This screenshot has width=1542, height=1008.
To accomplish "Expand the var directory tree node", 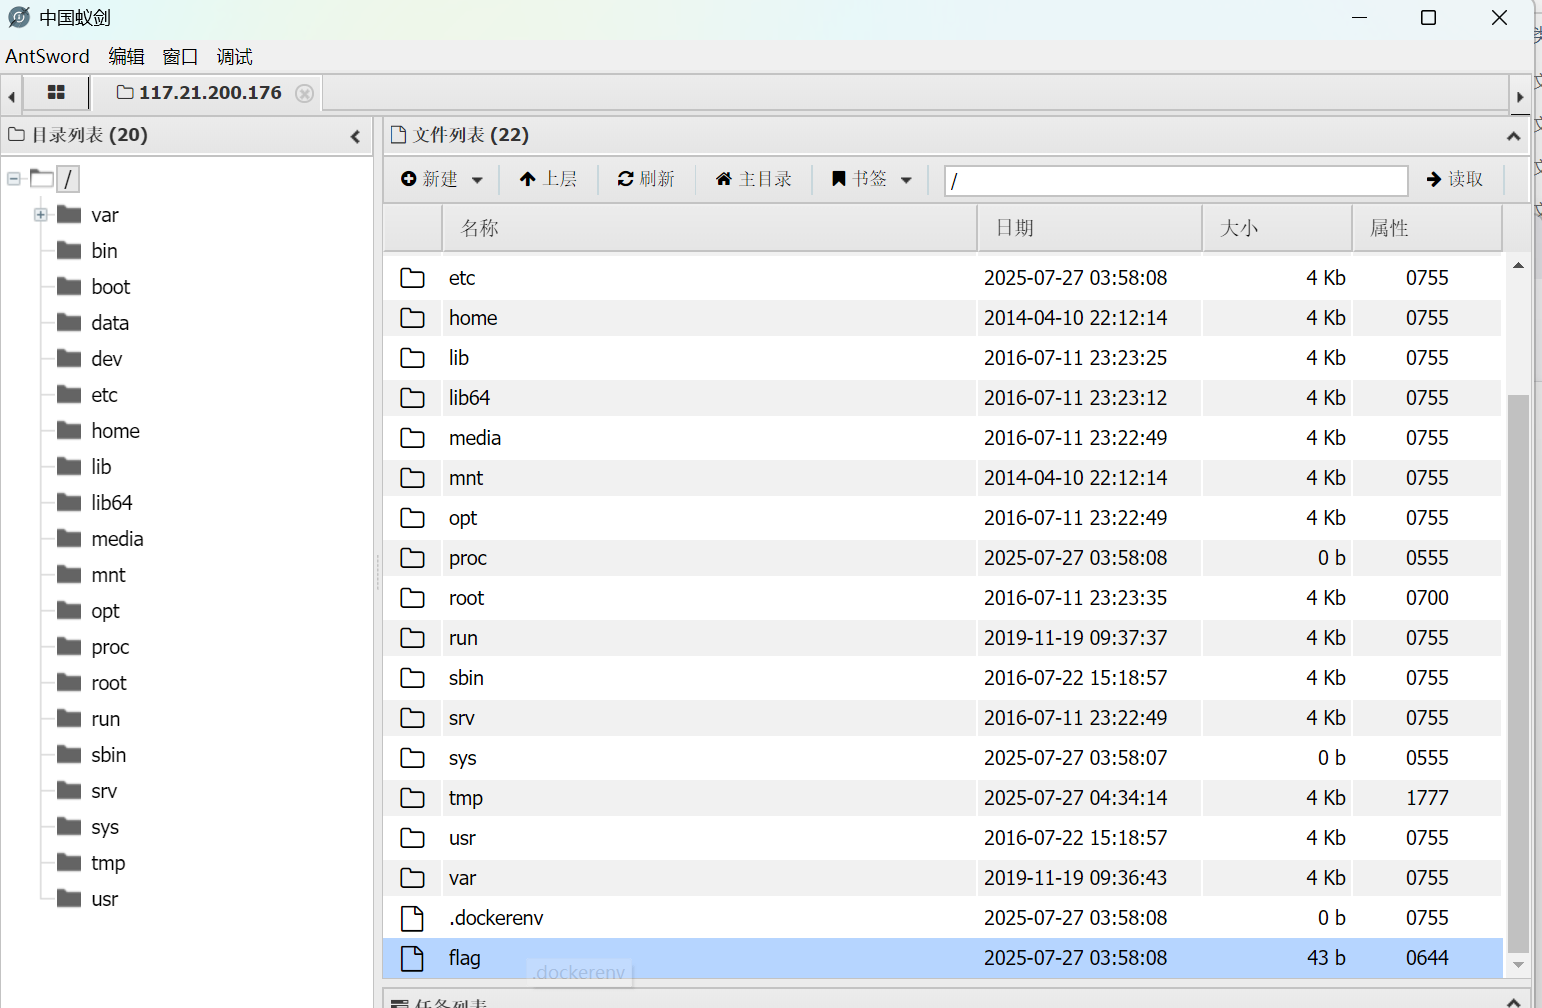I will (41, 215).
